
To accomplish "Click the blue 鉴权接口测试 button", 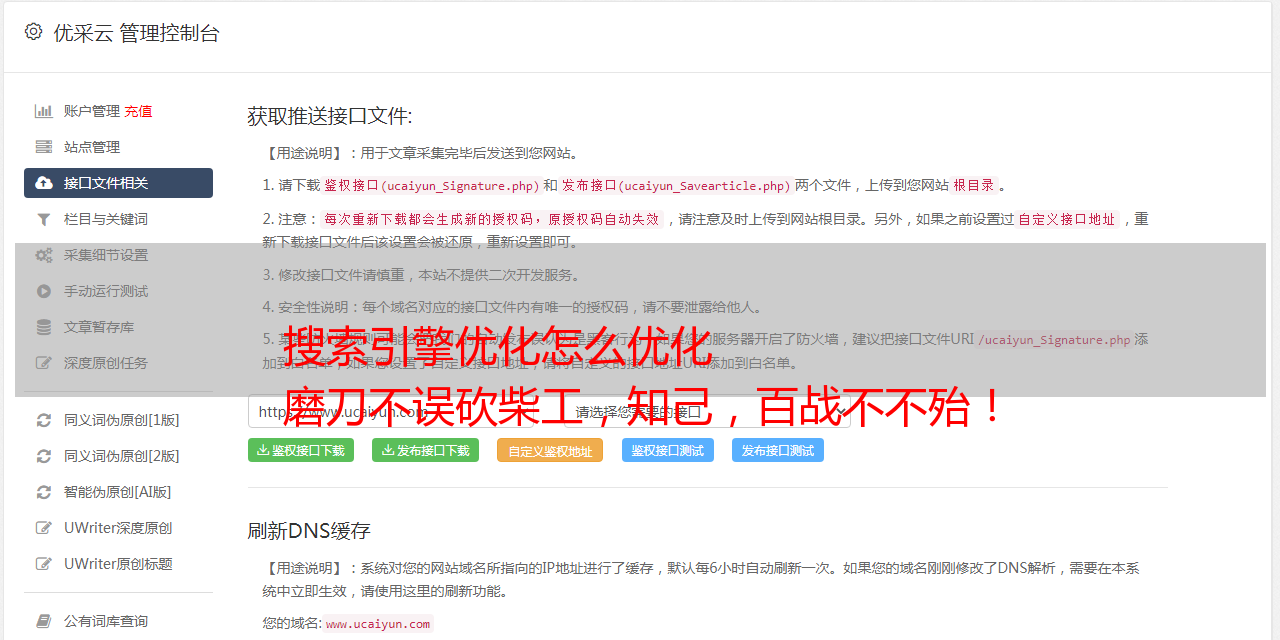I will (668, 450).
